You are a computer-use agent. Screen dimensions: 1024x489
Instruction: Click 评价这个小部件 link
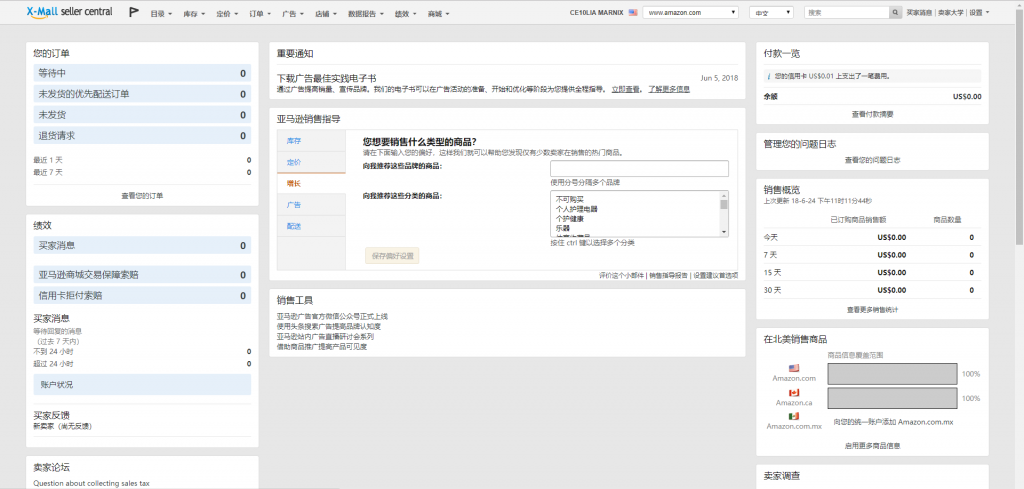(x=622, y=276)
